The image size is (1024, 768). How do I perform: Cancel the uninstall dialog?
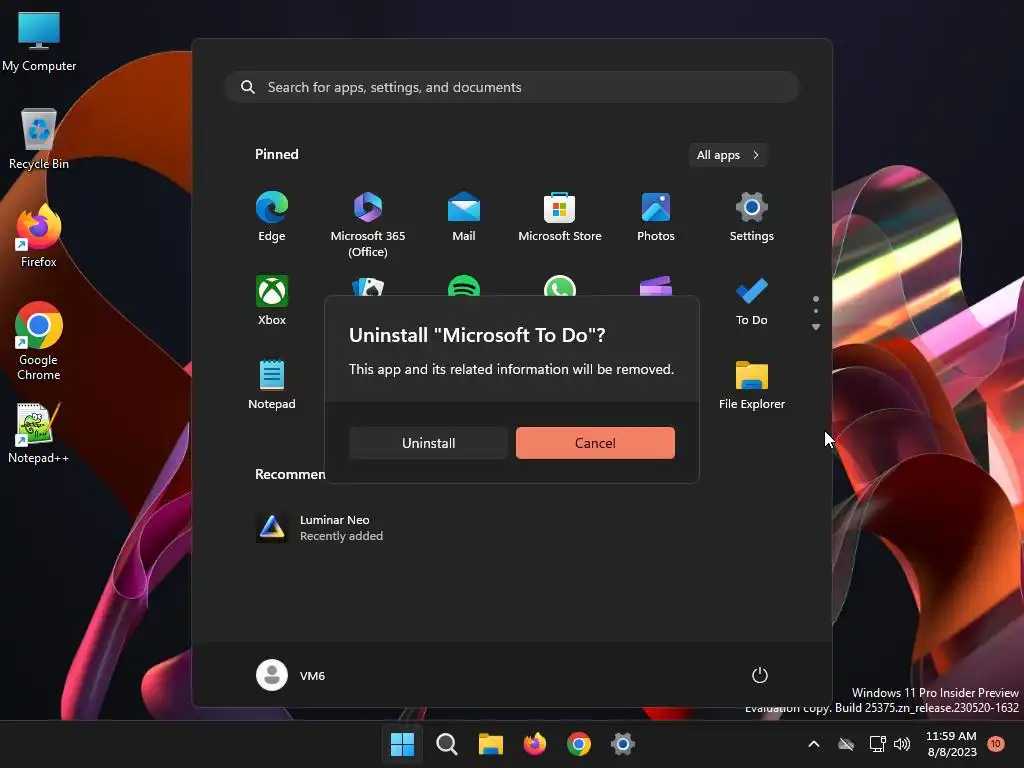pyautogui.click(x=595, y=443)
